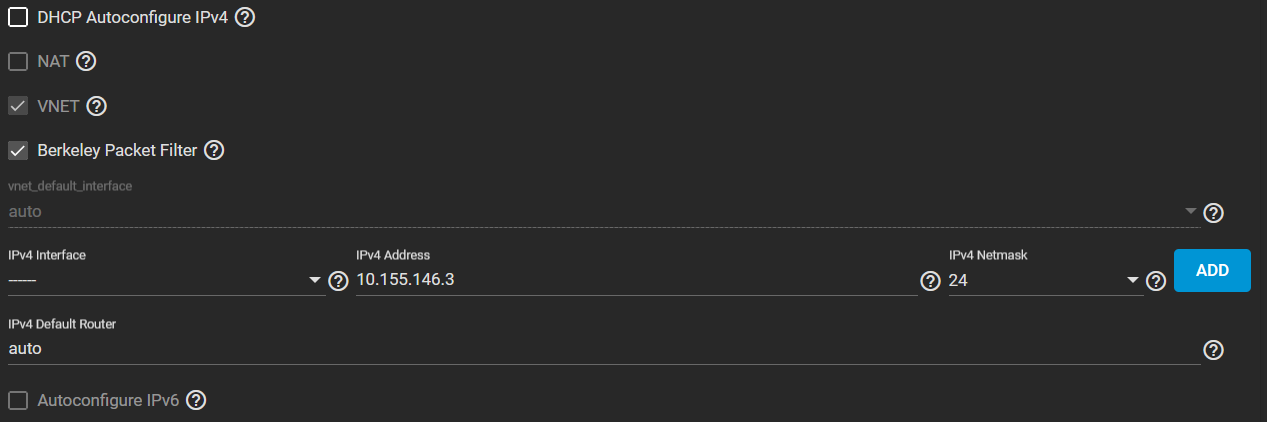Expand the vnet_default_interface dropdown
This screenshot has width=1267, height=422.
pos(600,212)
